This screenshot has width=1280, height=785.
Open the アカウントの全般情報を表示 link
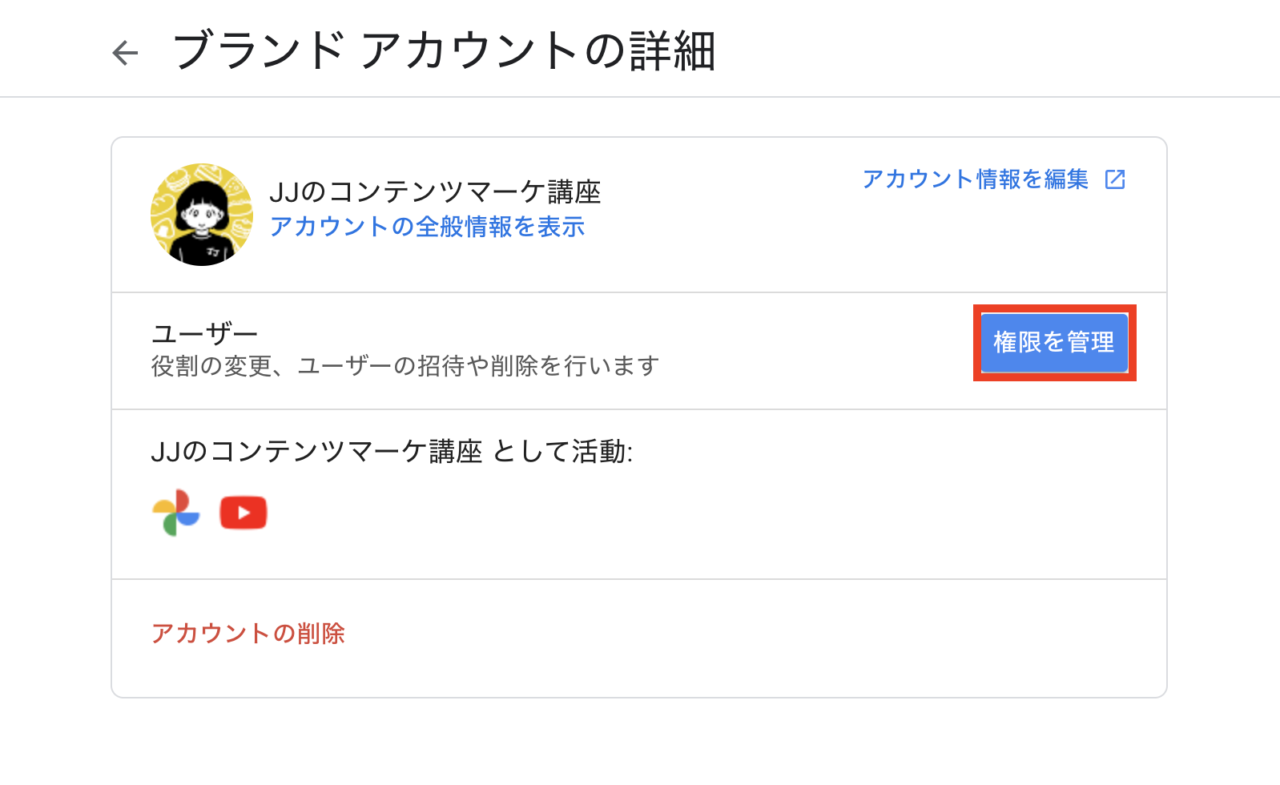(427, 227)
